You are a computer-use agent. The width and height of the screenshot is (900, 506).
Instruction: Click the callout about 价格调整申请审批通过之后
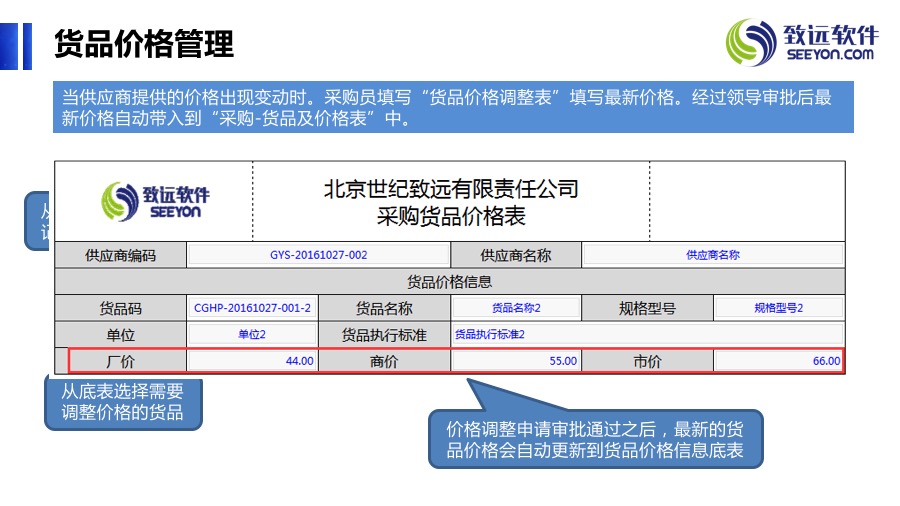point(595,439)
